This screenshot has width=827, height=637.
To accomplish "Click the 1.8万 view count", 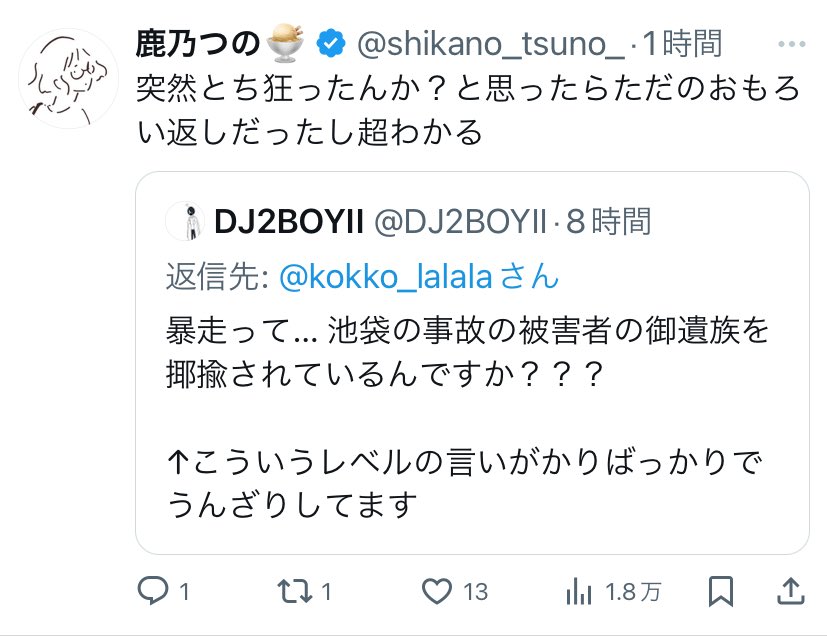I will click(x=633, y=592).
